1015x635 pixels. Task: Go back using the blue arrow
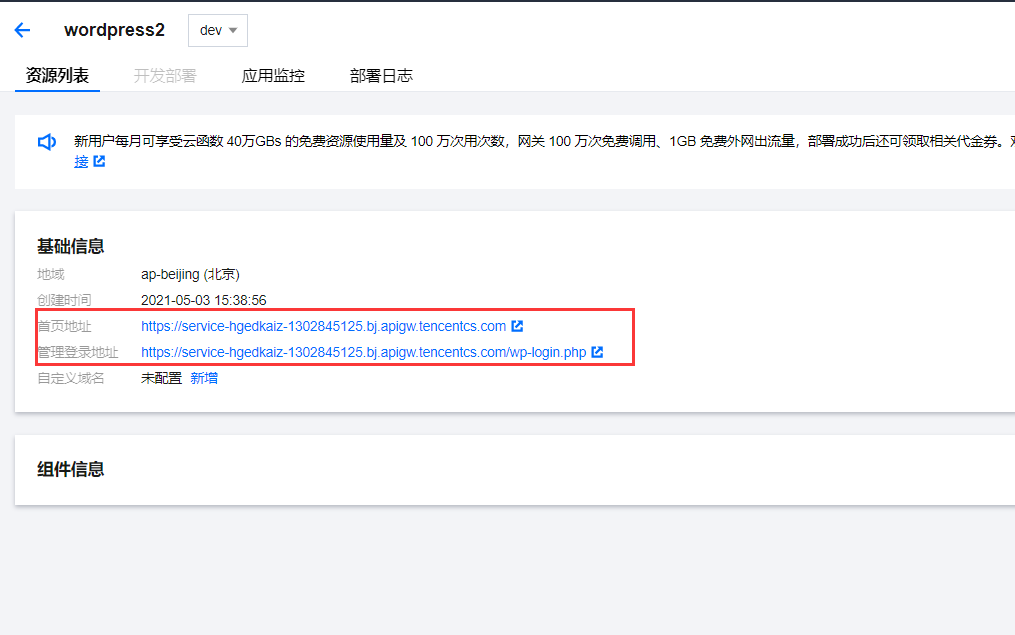(23, 30)
